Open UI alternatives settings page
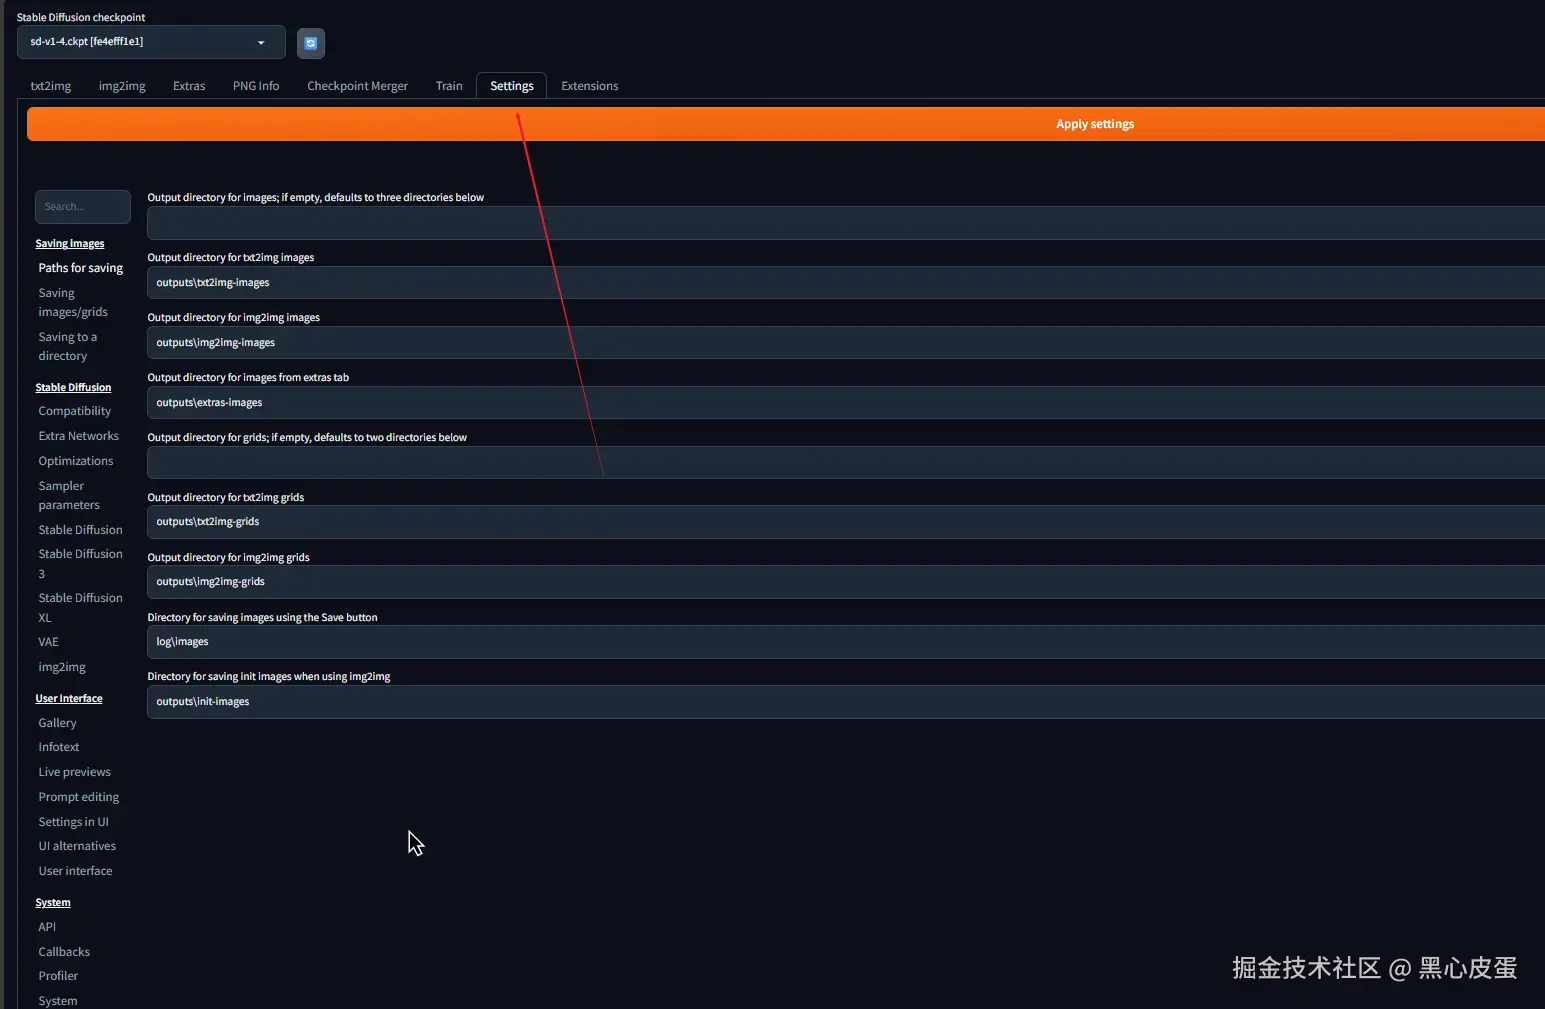The width and height of the screenshot is (1545, 1009). coord(77,846)
